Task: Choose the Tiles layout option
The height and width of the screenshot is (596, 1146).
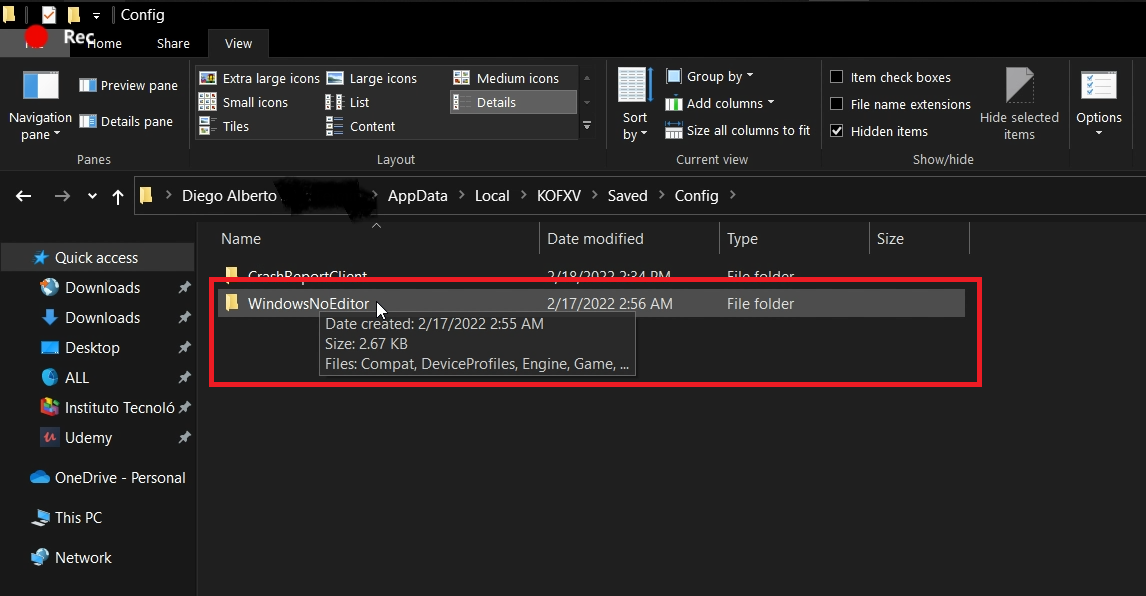Action: (235, 126)
